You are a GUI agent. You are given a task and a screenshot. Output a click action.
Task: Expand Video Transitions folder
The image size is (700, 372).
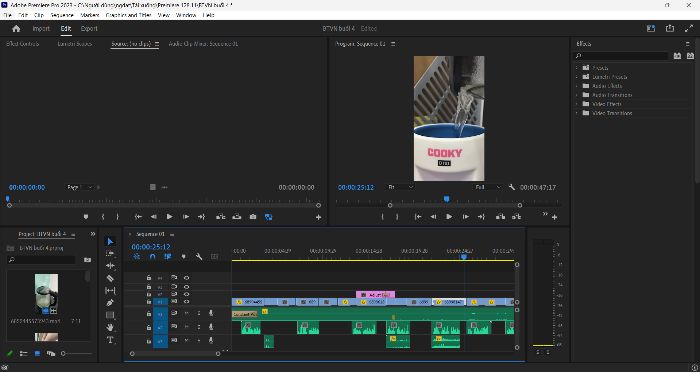576,113
